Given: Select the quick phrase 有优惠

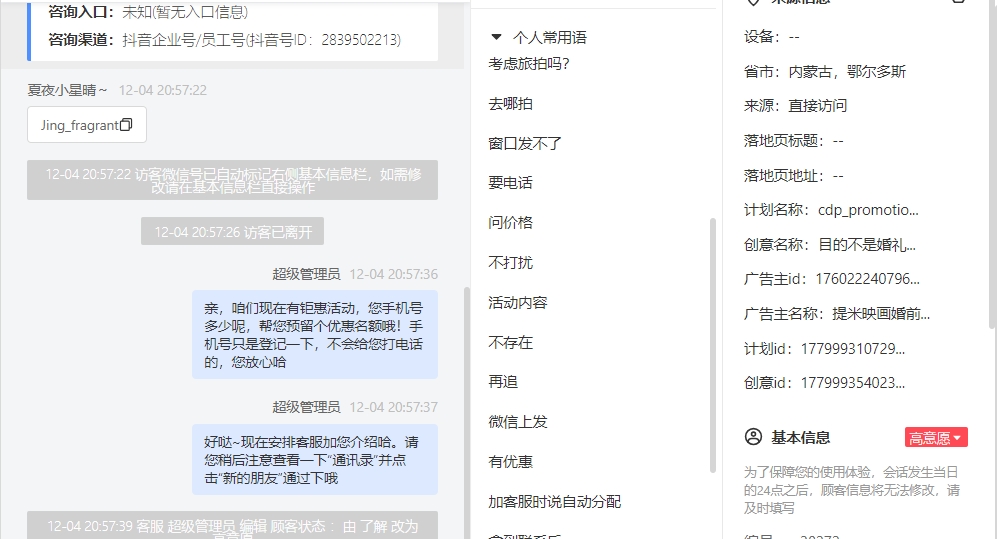Looking at the screenshot, I should [511, 462].
